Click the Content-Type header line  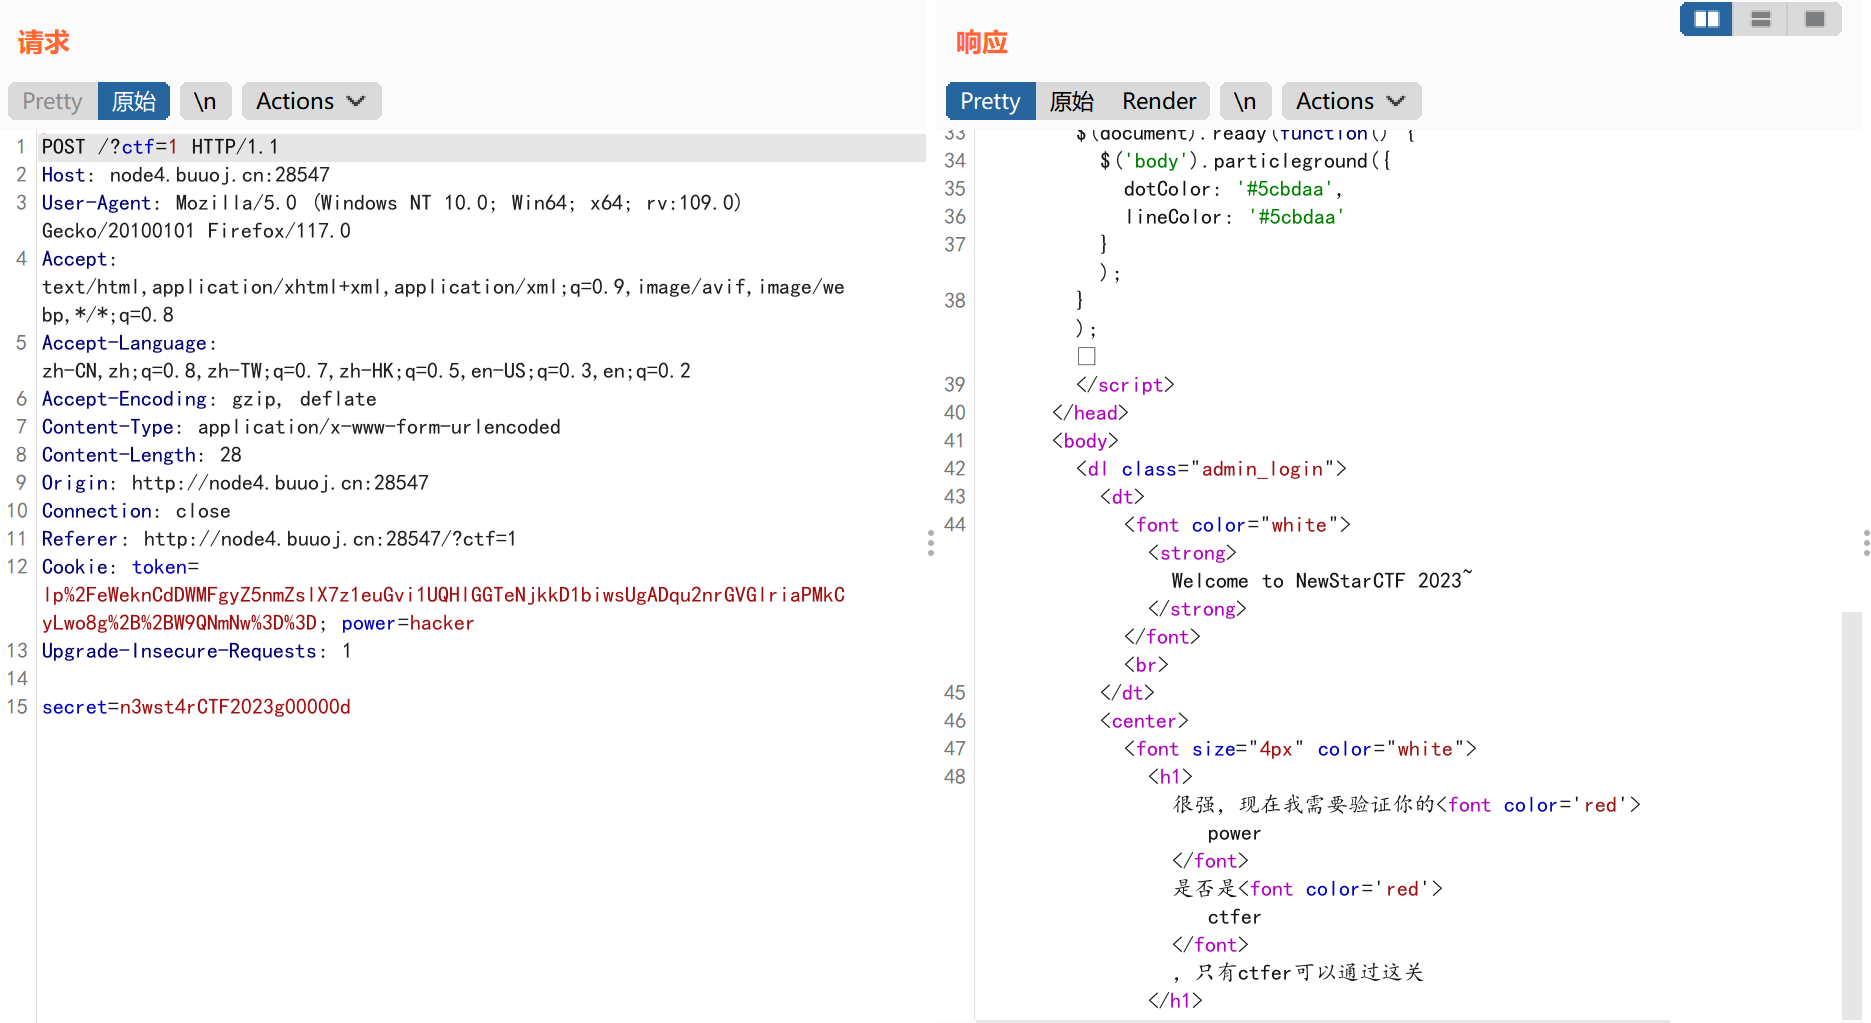click(x=301, y=427)
